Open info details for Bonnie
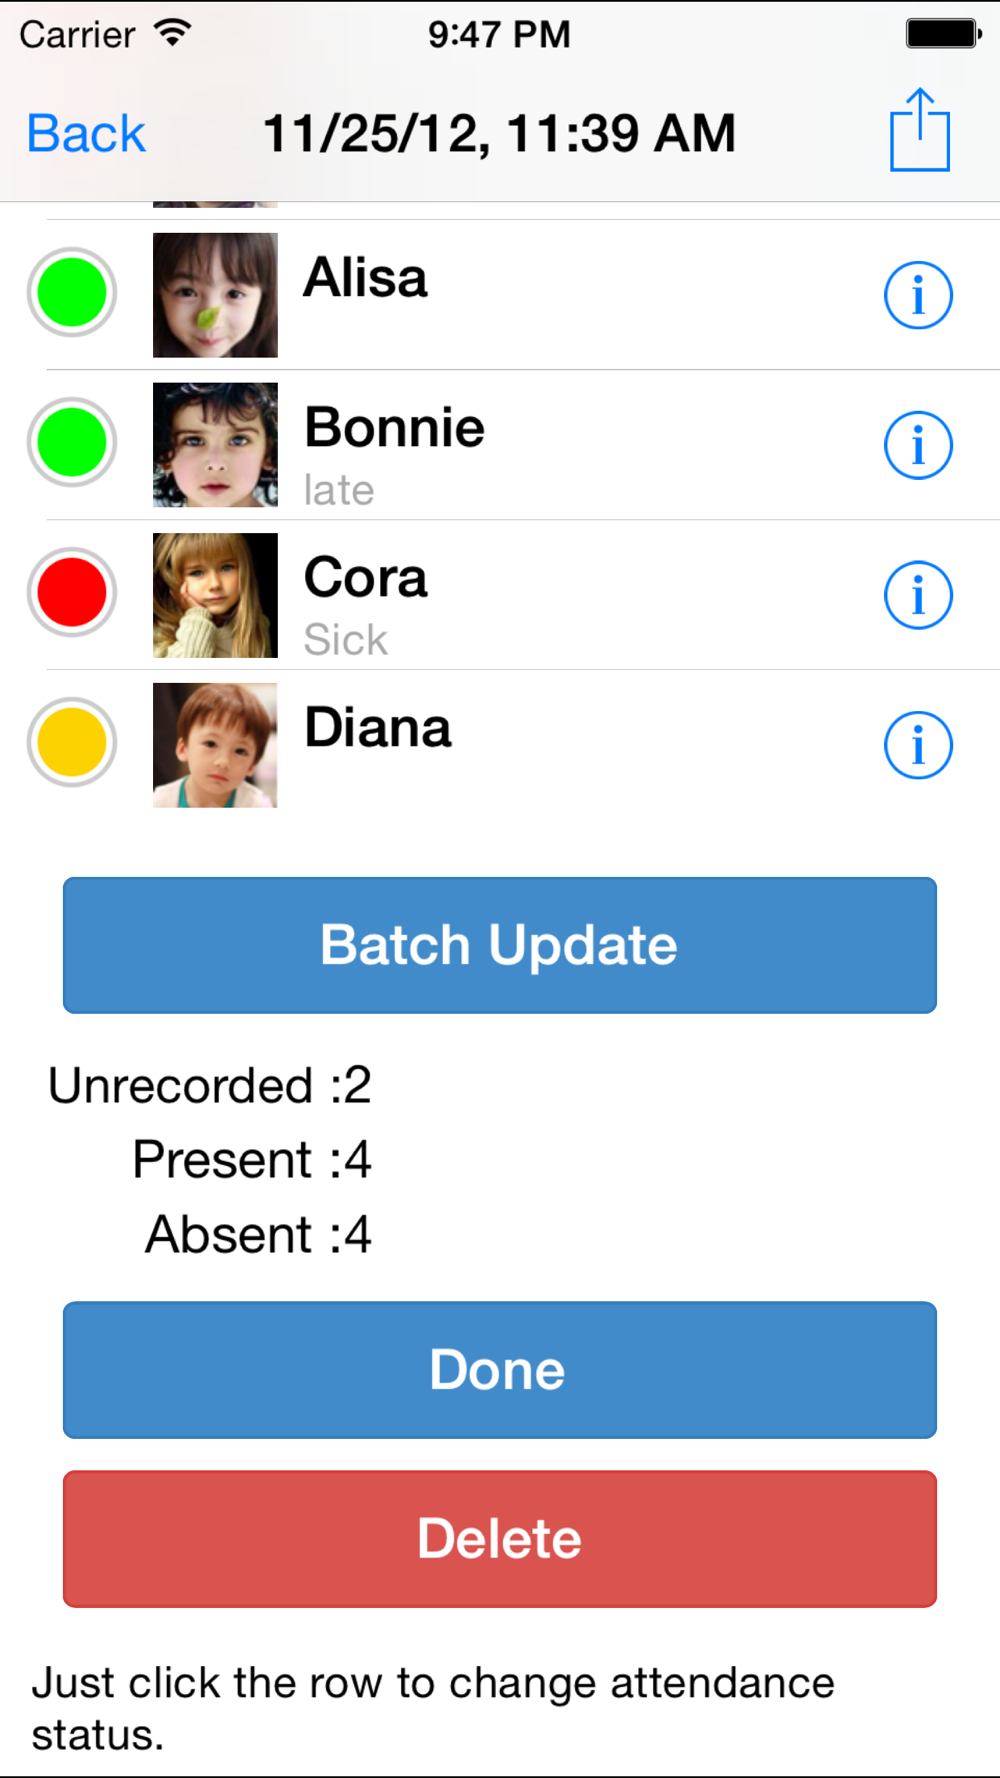 coord(918,445)
